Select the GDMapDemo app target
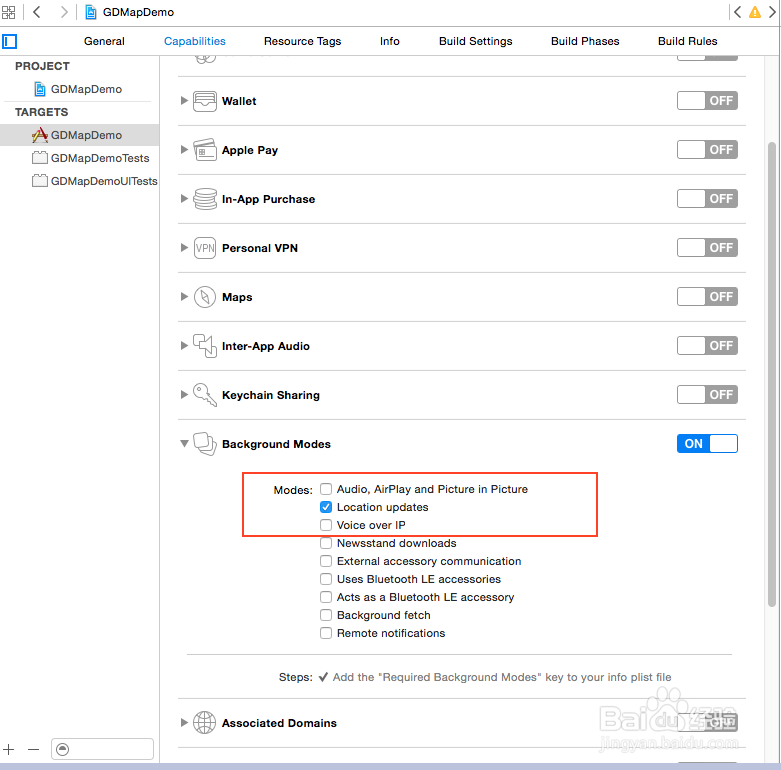This screenshot has height=770, width=781. [x=80, y=135]
